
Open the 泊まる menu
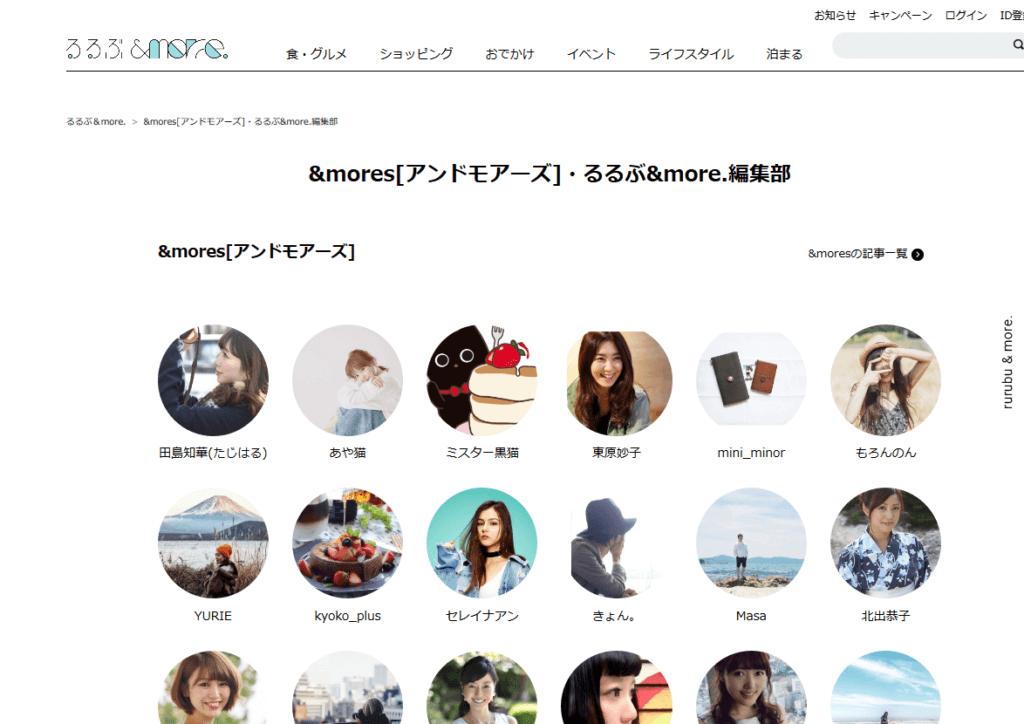[x=784, y=54]
